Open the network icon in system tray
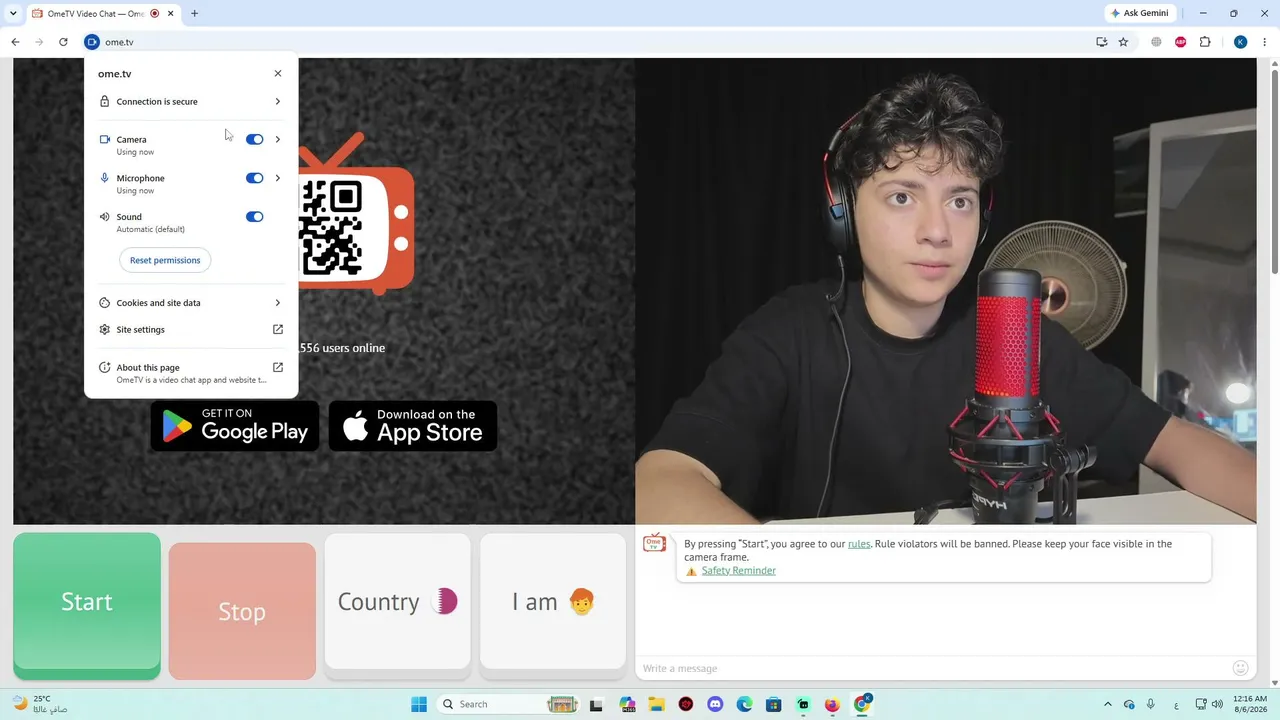This screenshot has height=720, width=1280. 1201,704
